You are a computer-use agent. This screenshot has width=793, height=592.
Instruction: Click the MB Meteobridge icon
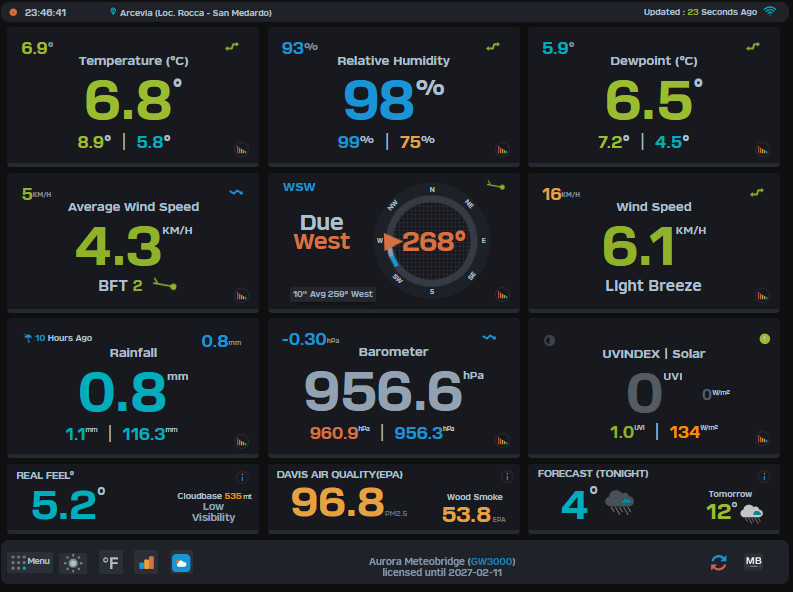(x=754, y=562)
